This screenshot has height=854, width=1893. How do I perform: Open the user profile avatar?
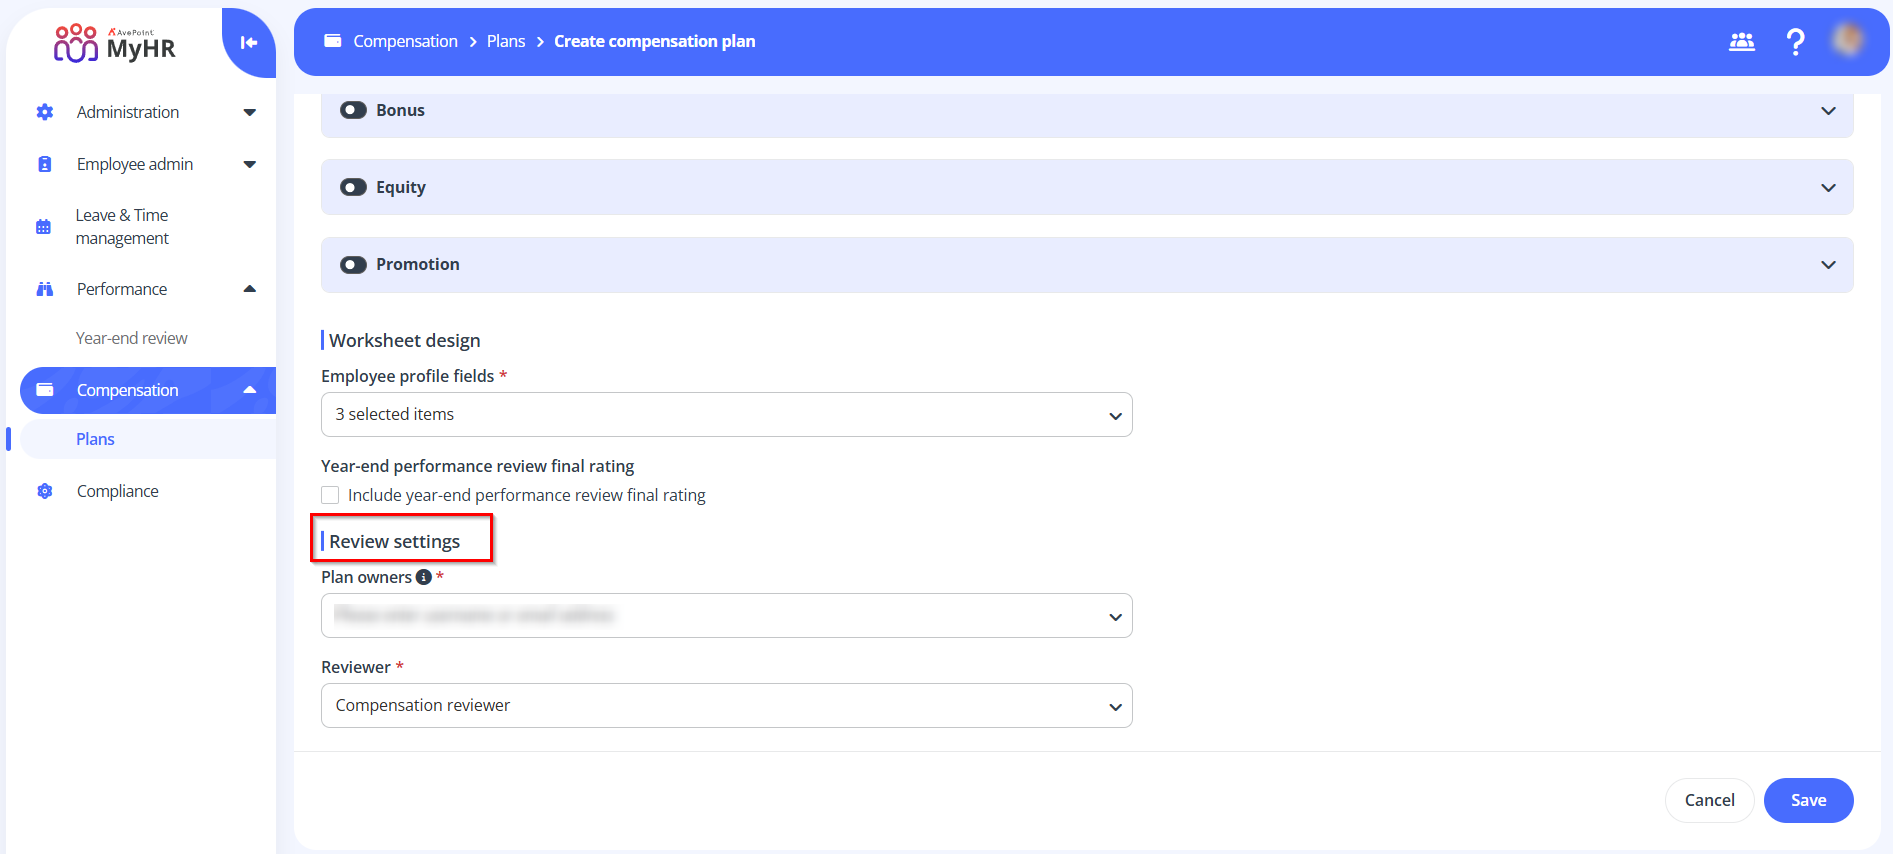point(1848,40)
